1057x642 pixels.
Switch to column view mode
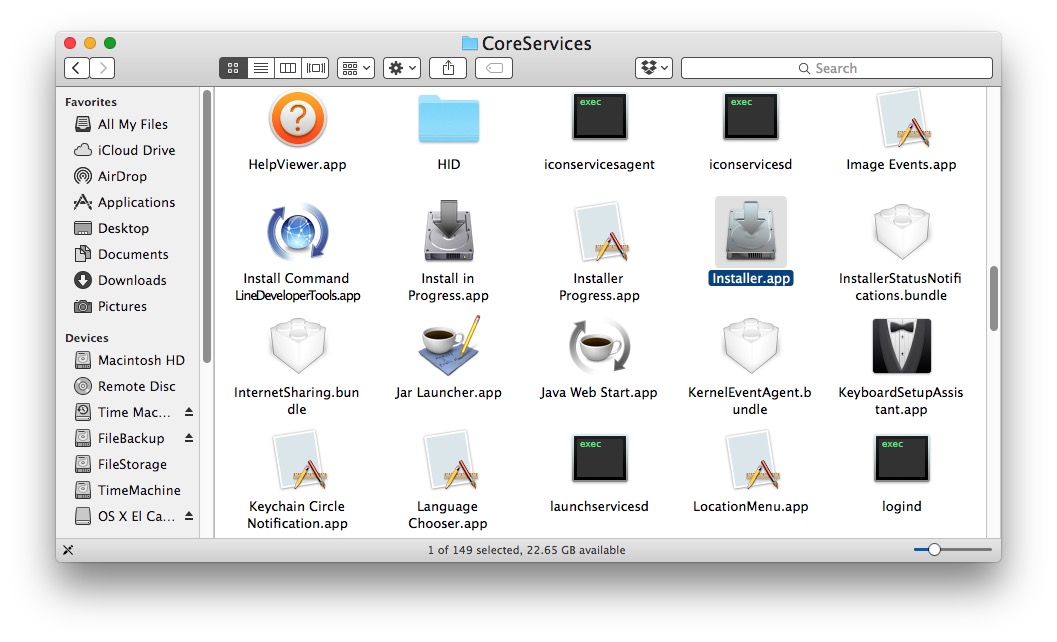(288, 68)
